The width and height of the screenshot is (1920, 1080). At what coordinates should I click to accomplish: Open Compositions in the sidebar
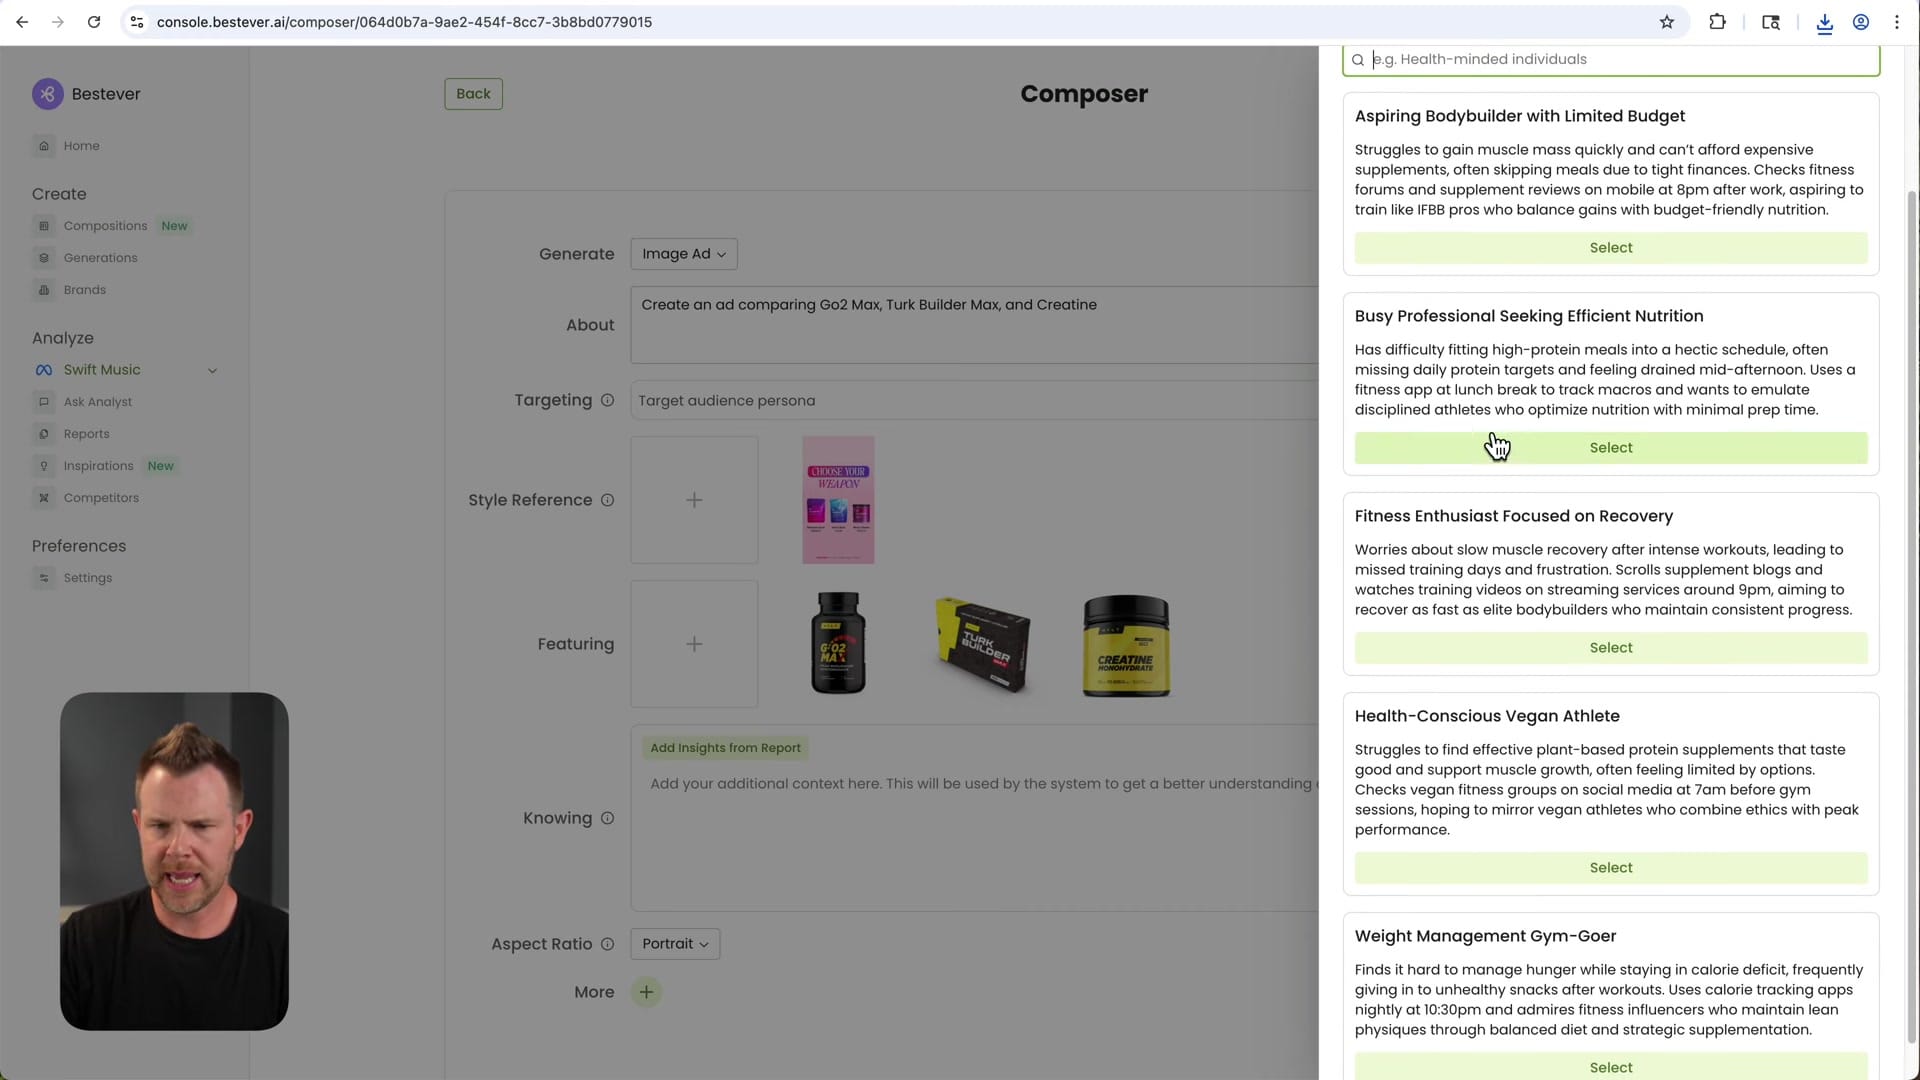tap(105, 226)
